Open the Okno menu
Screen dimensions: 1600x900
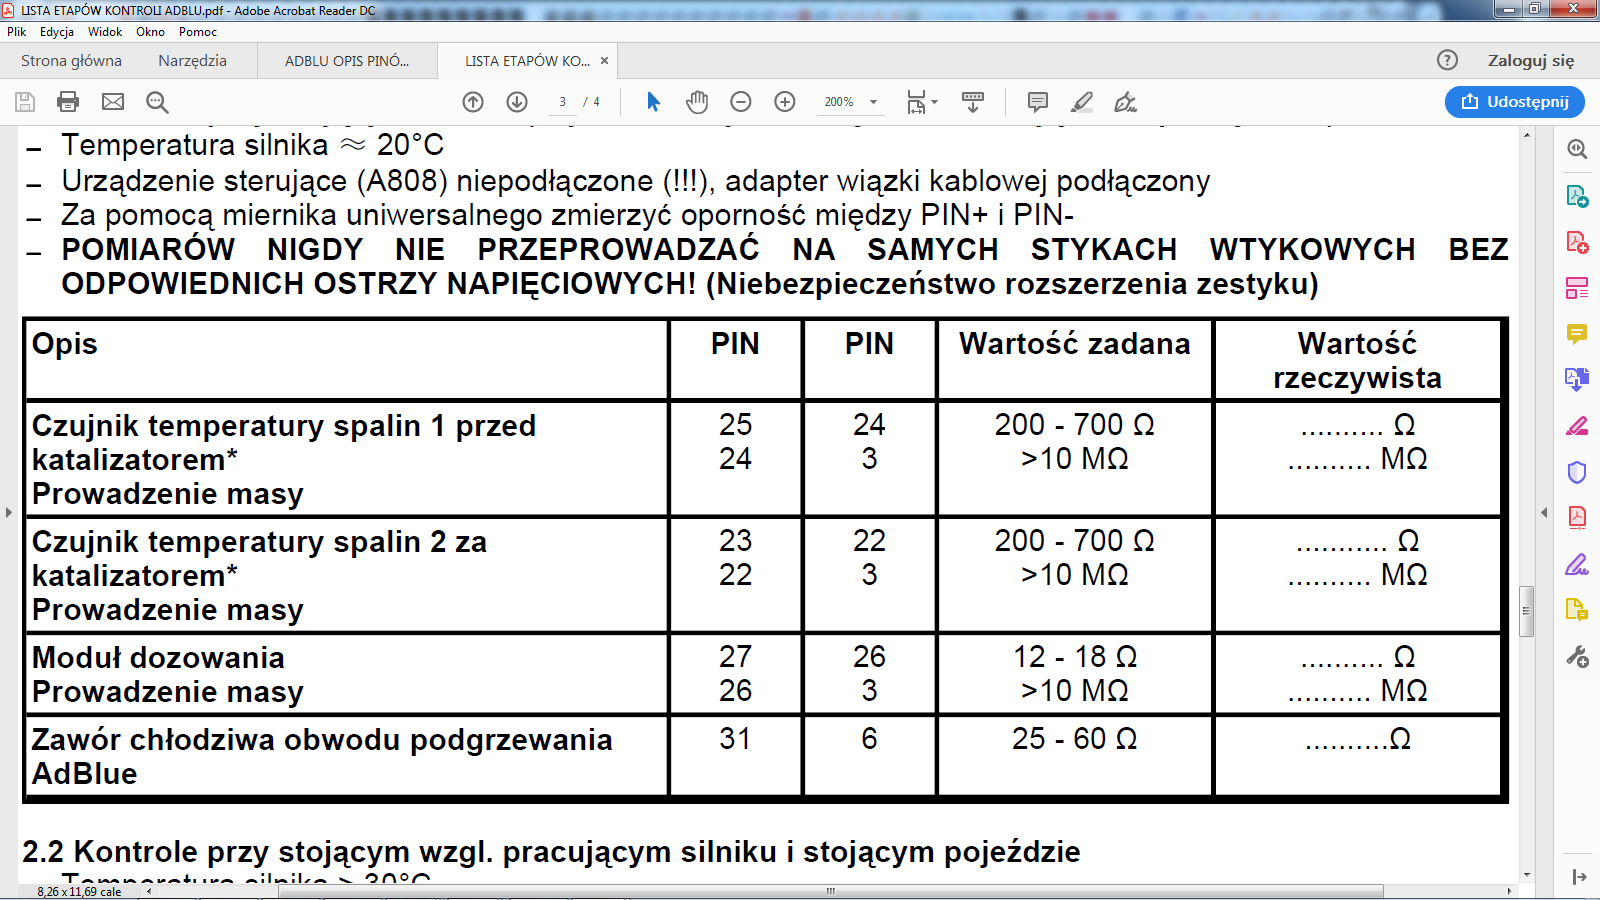(150, 32)
